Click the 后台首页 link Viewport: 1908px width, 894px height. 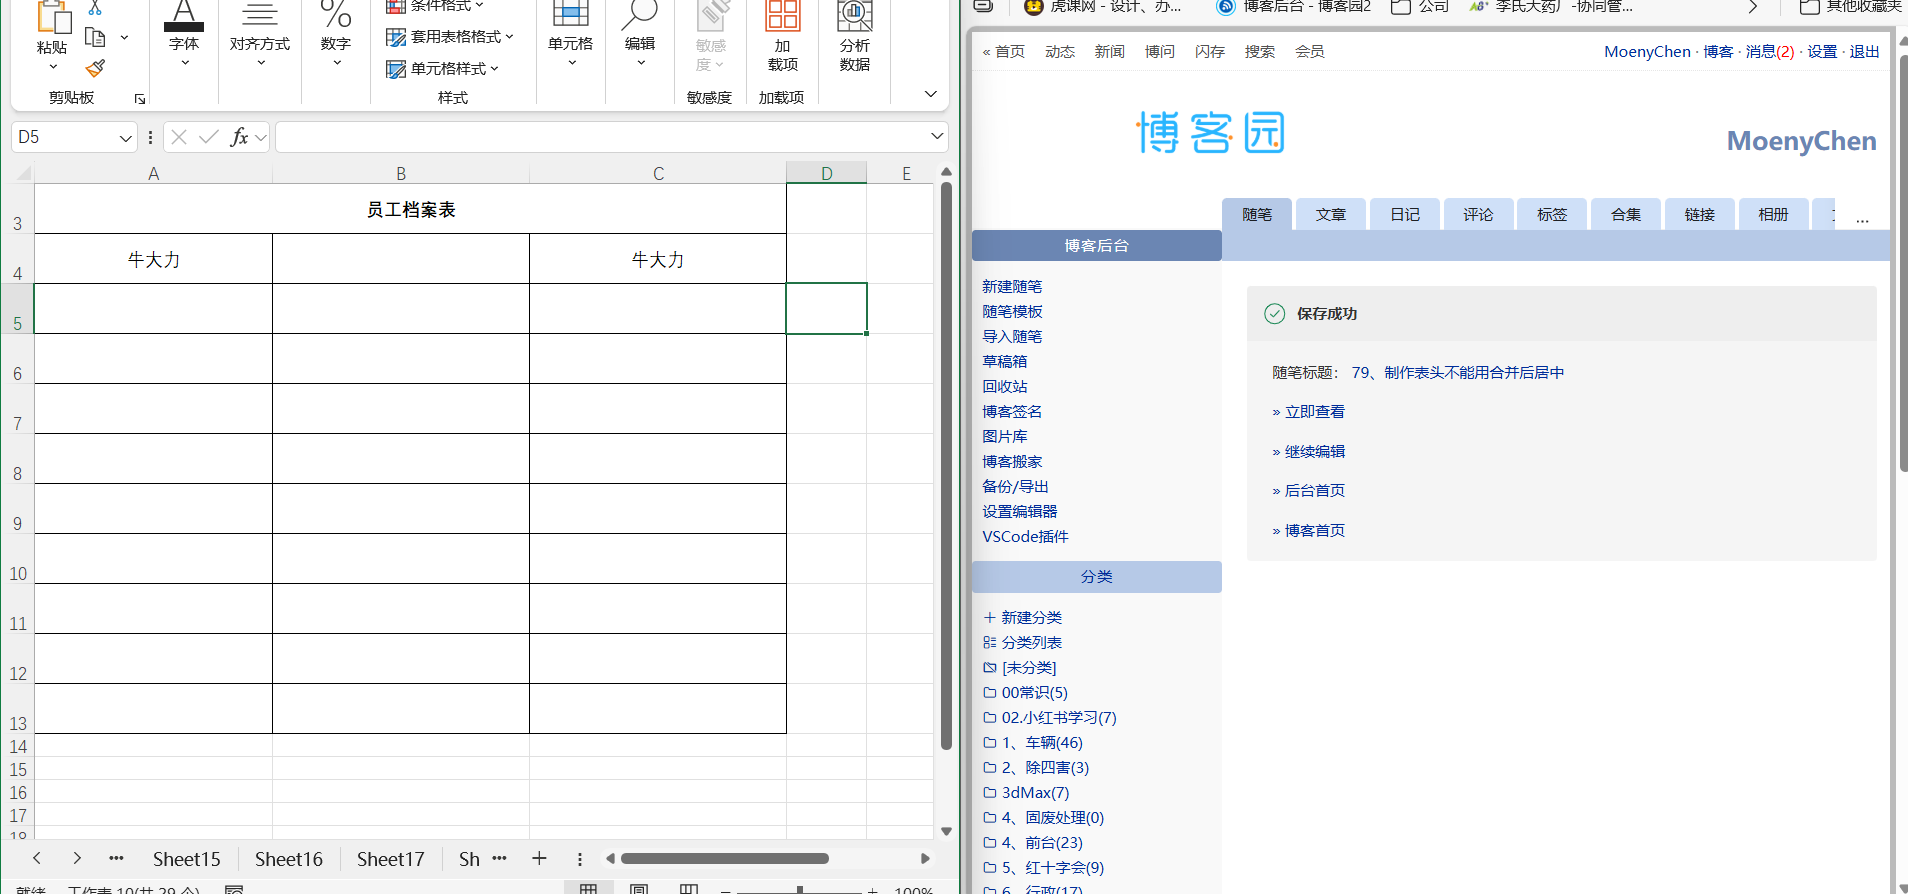click(x=1314, y=490)
